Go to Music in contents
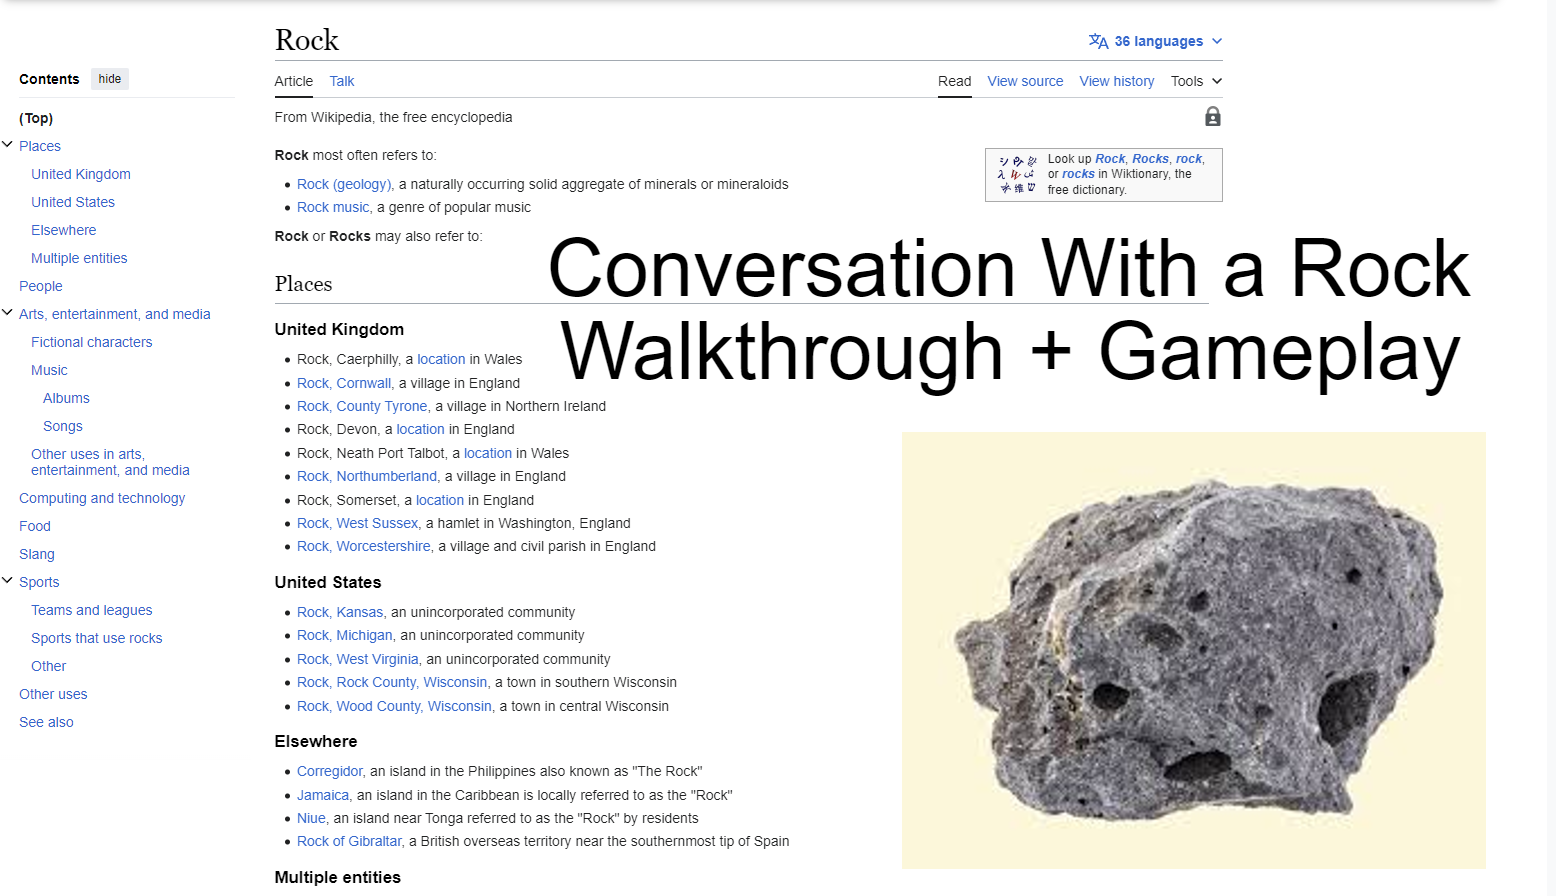The height and width of the screenshot is (896, 1556). [x=49, y=370]
